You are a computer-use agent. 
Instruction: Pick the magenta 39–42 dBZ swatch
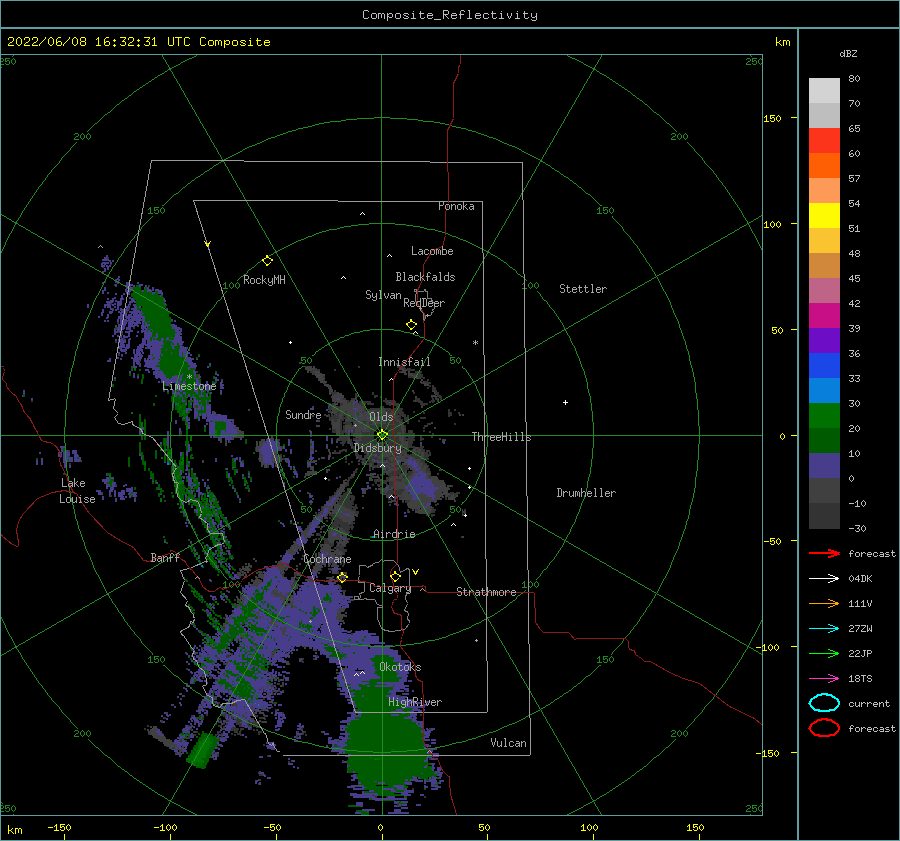(824, 316)
